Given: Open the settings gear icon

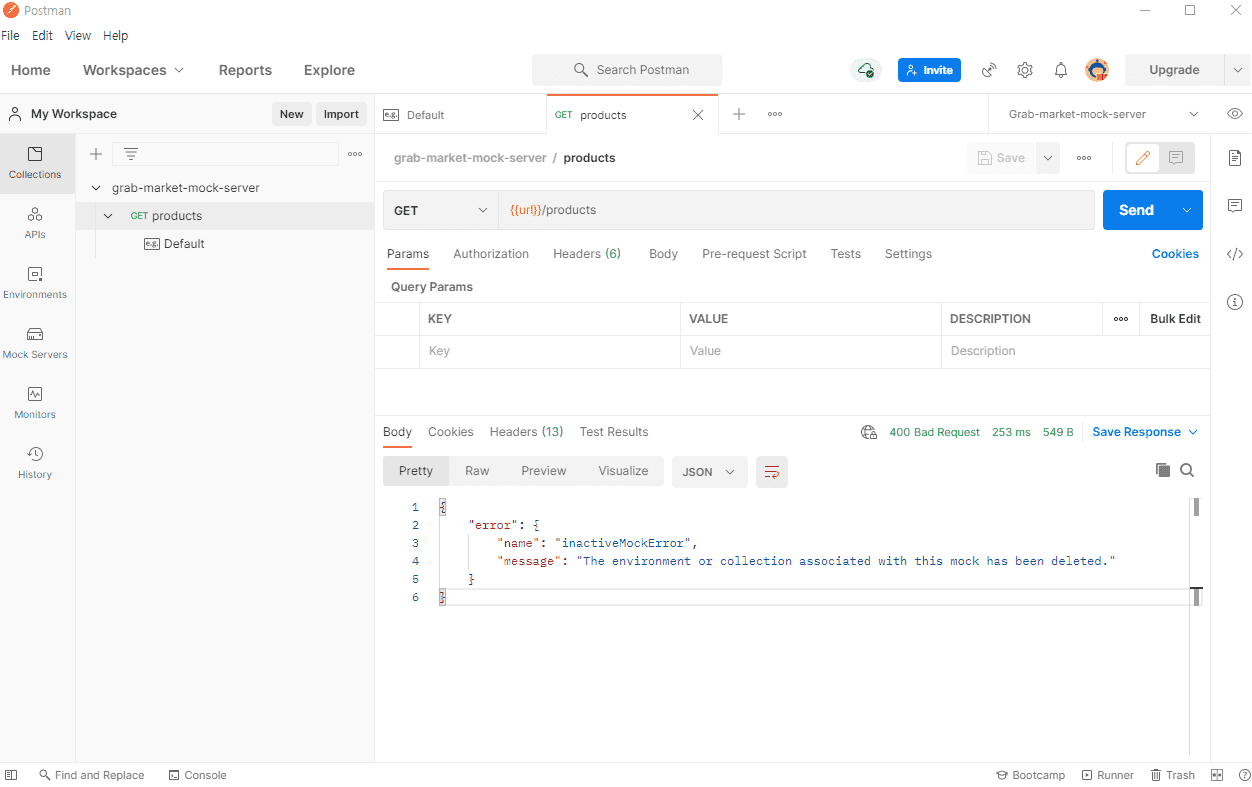Looking at the screenshot, I should click(1025, 70).
